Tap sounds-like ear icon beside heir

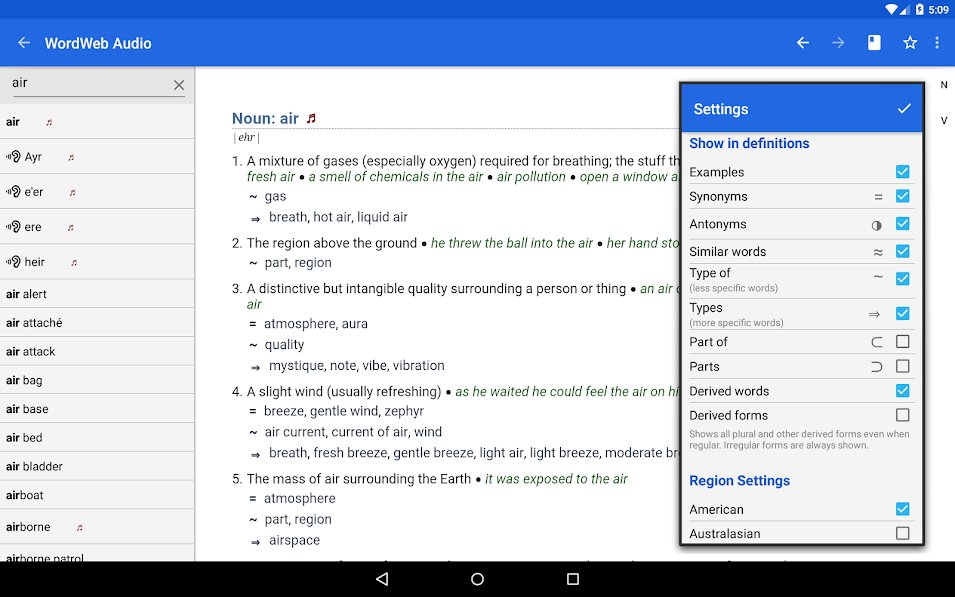[x=13, y=262]
